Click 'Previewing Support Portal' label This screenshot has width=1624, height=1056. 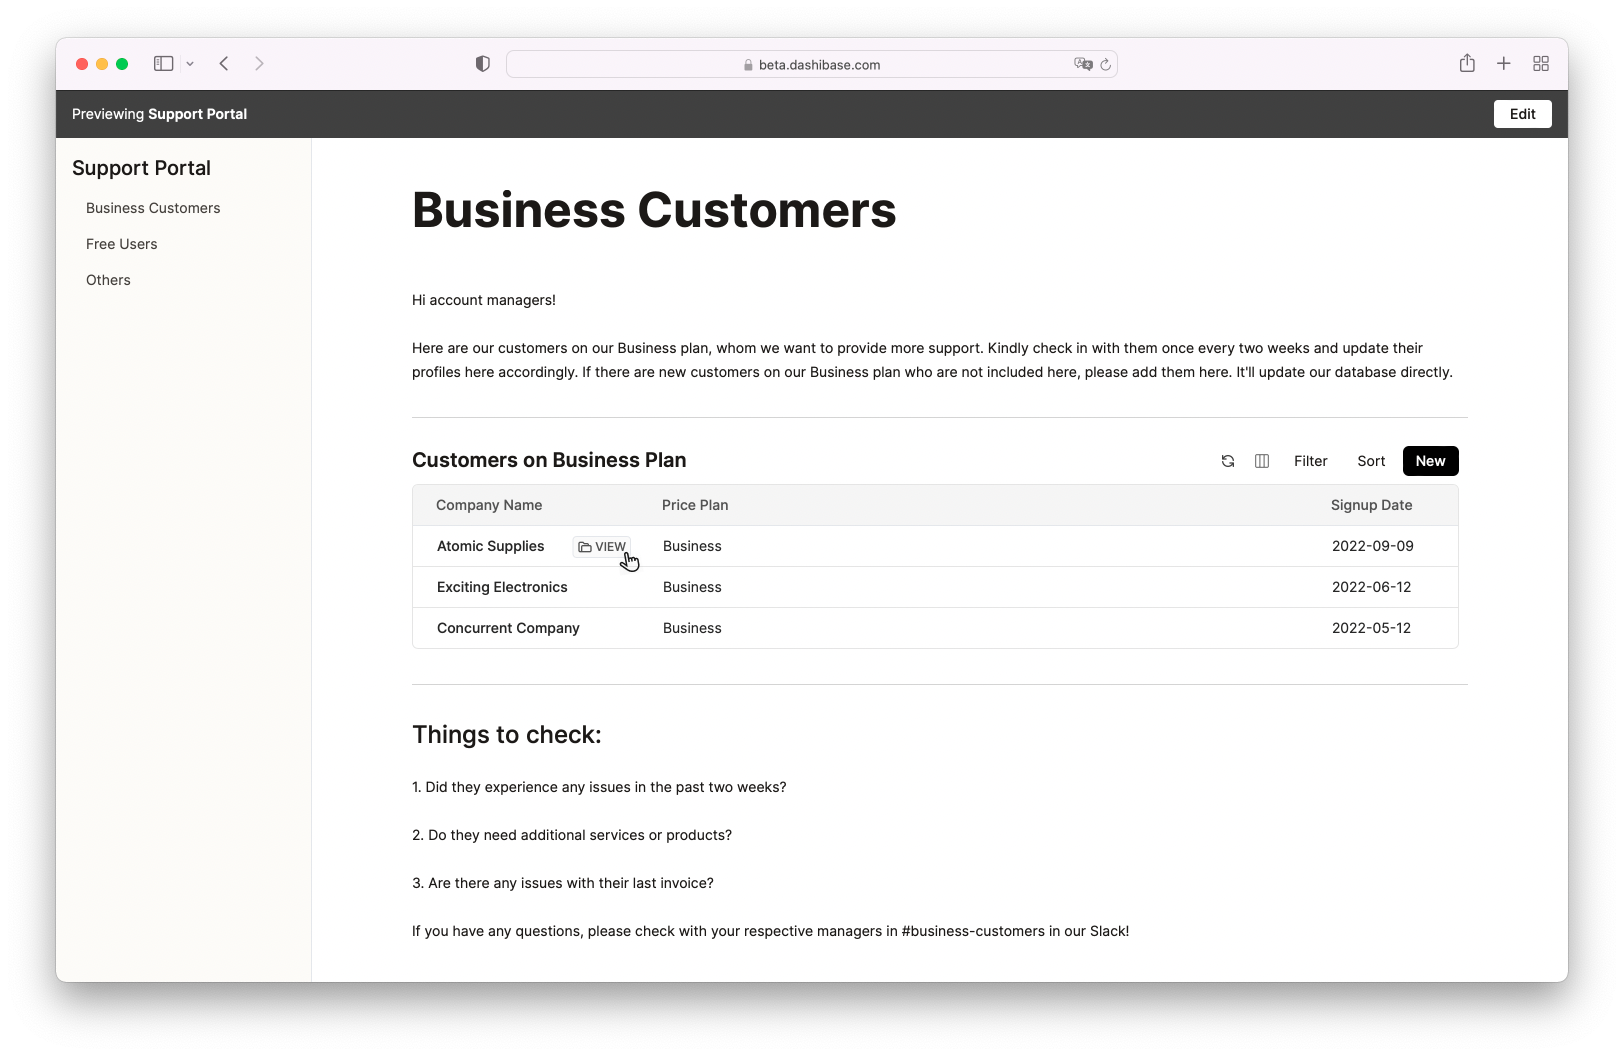pos(159,114)
